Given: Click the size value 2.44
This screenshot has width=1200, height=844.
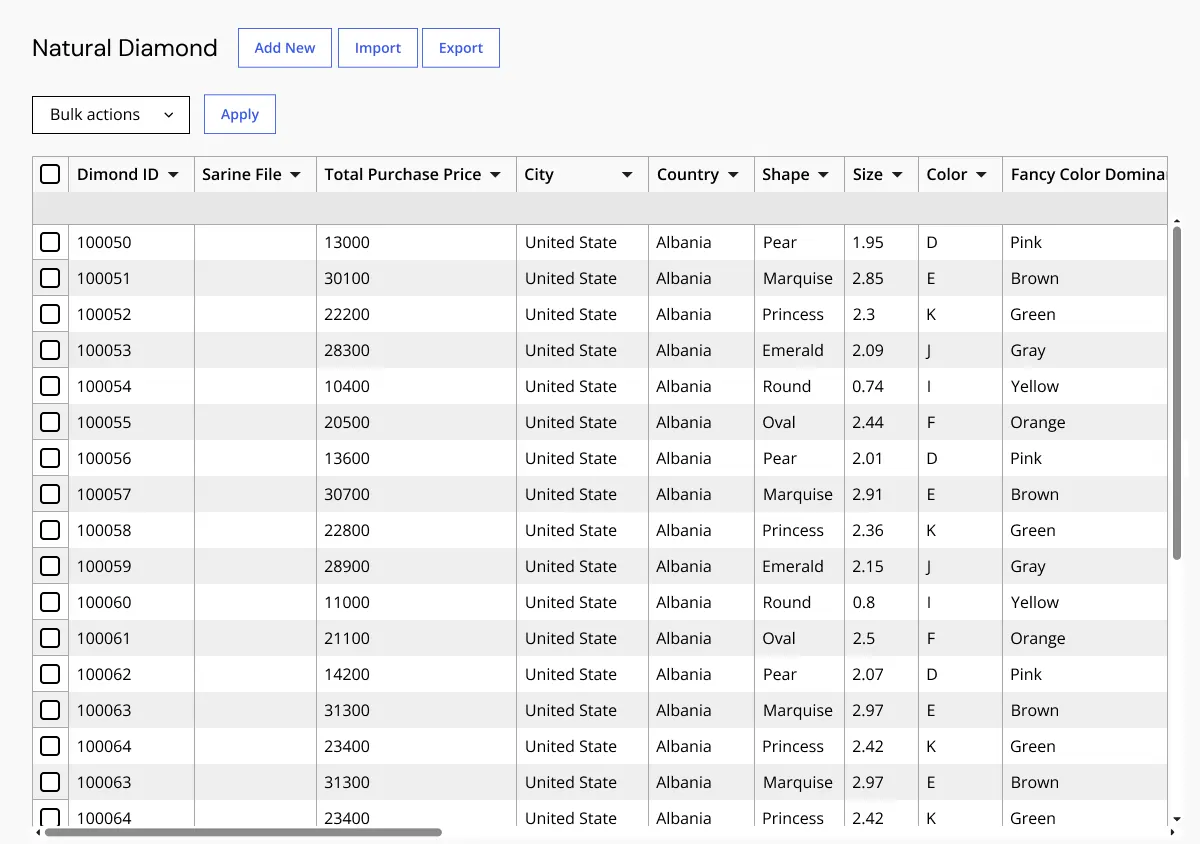Looking at the screenshot, I should (868, 422).
